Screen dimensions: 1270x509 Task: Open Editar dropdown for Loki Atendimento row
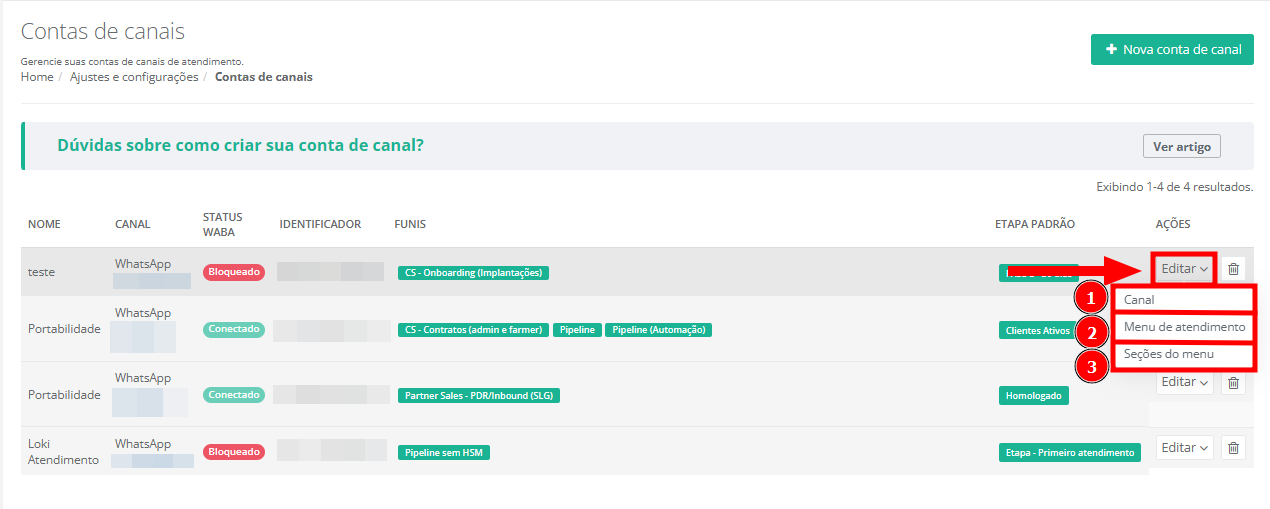(1185, 448)
